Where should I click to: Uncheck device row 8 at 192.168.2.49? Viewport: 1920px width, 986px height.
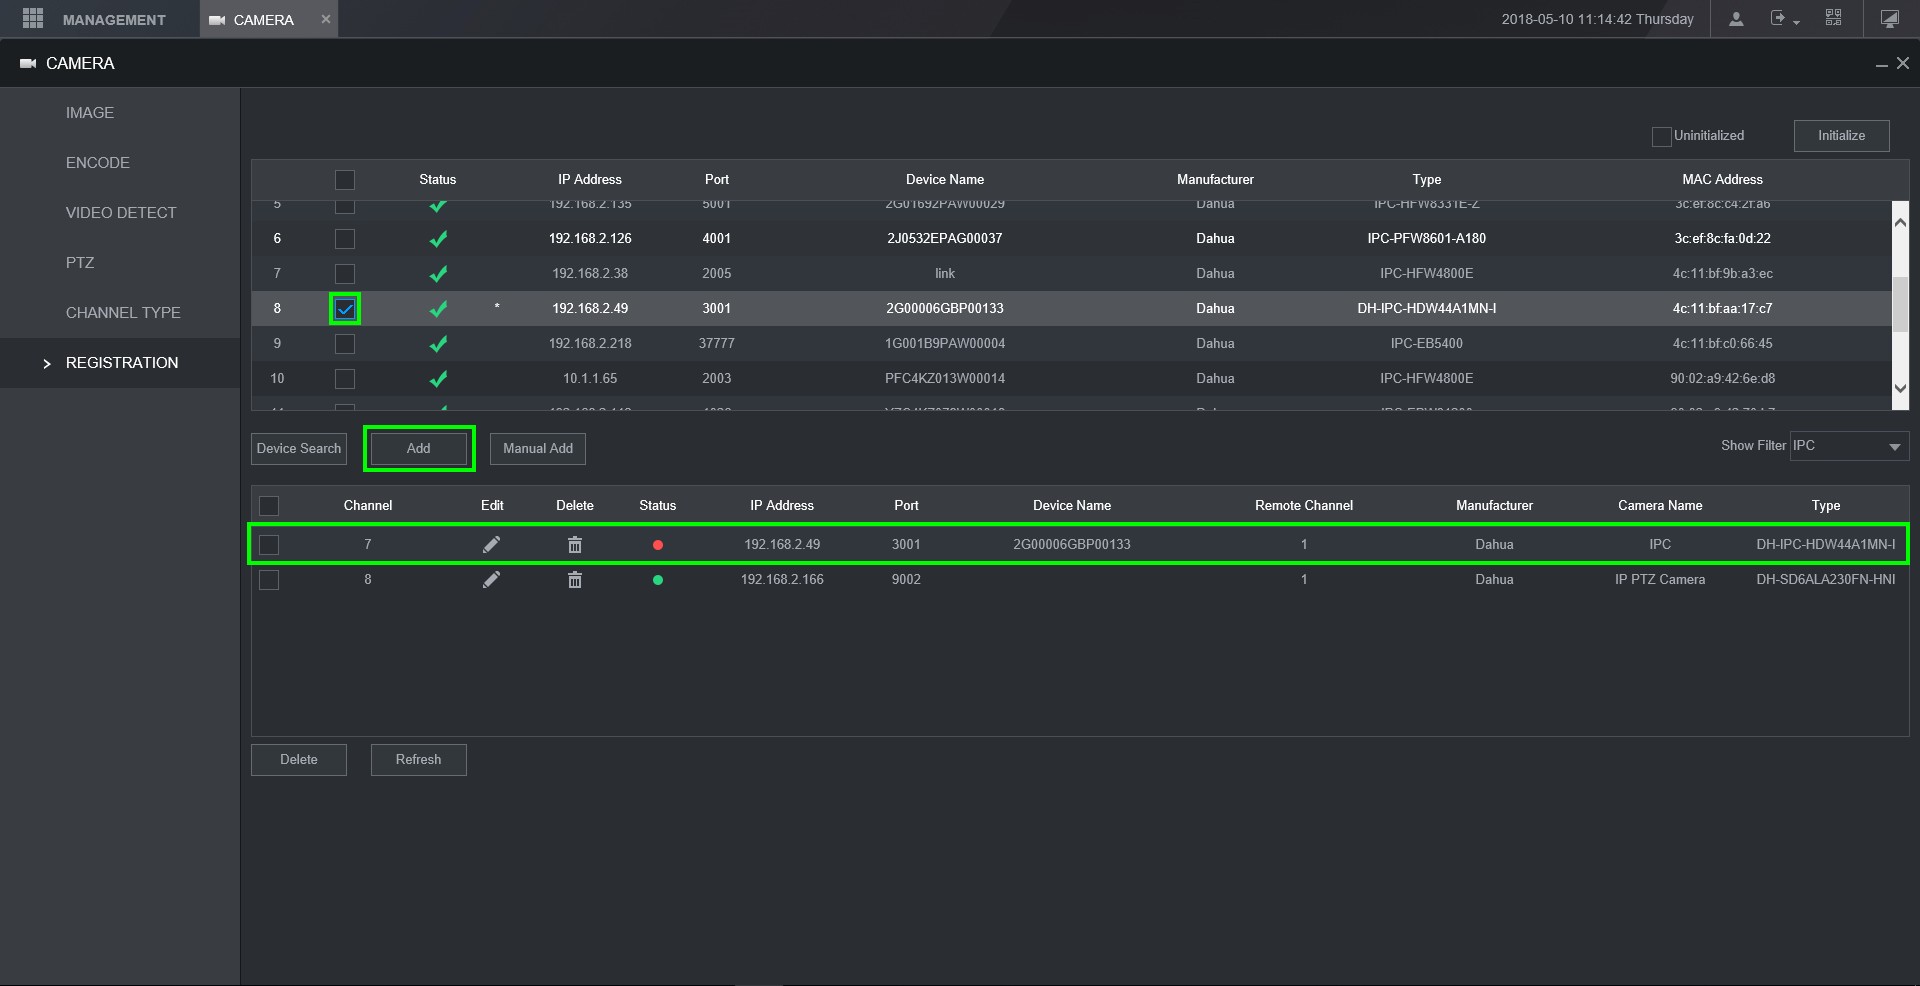coord(345,309)
